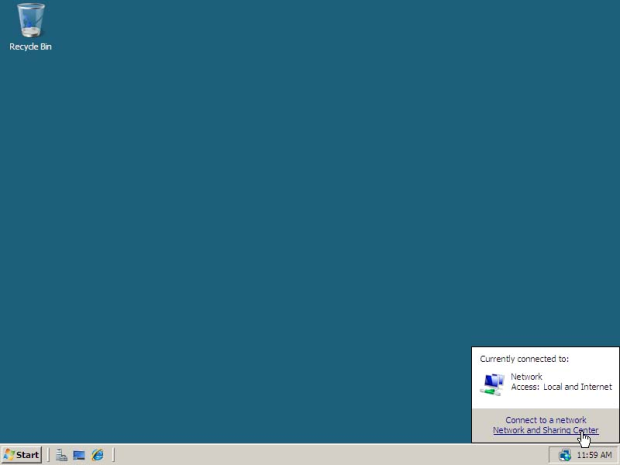The width and height of the screenshot is (620, 465).
Task: Click the 11:59 AM taskbar clock
Action: tap(594, 455)
